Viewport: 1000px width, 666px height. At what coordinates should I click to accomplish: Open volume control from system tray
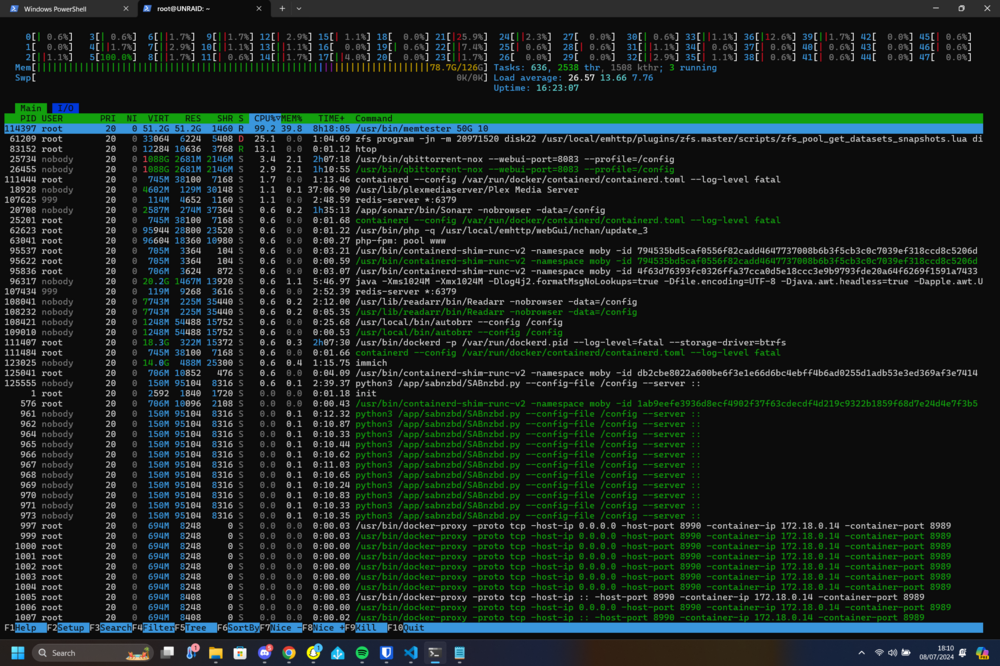[x=892, y=653]
